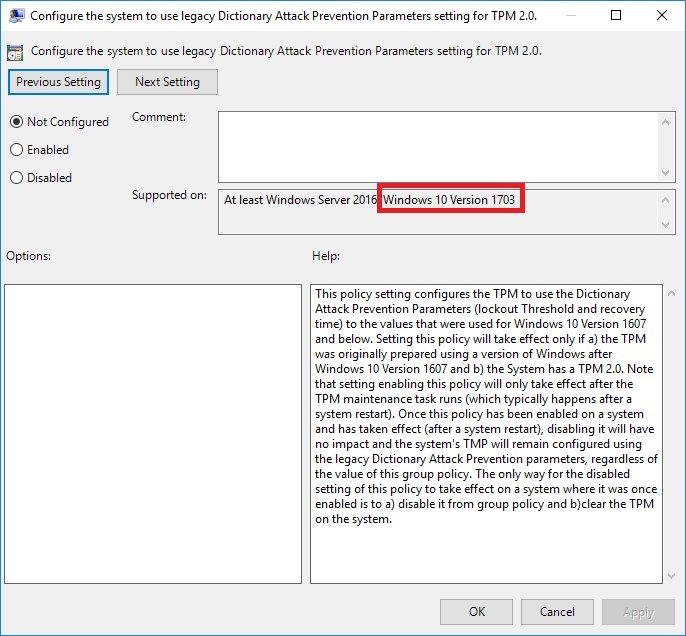Go to the Previous Setting
The width and height of the screenshot is (686, 636).
58,82
